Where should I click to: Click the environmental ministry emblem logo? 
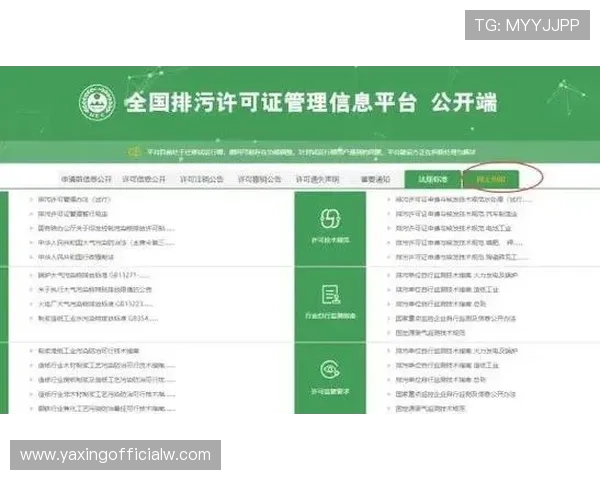pyautogui.click(x=97, y=102)
